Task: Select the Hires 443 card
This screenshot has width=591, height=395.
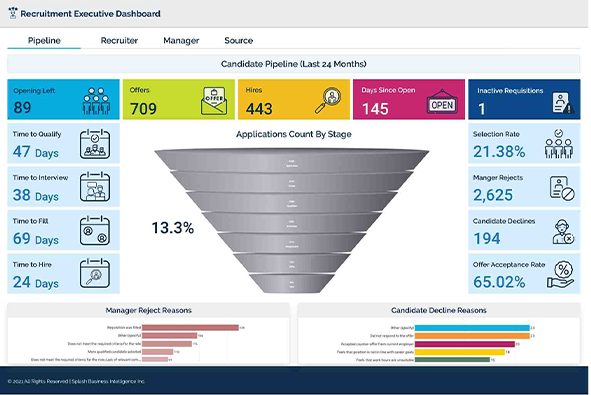Action: [294, 99]
